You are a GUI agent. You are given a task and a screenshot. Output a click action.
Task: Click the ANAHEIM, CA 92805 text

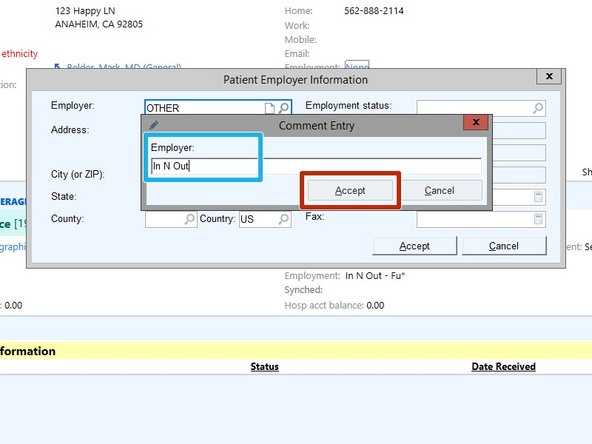coord(99,24)
